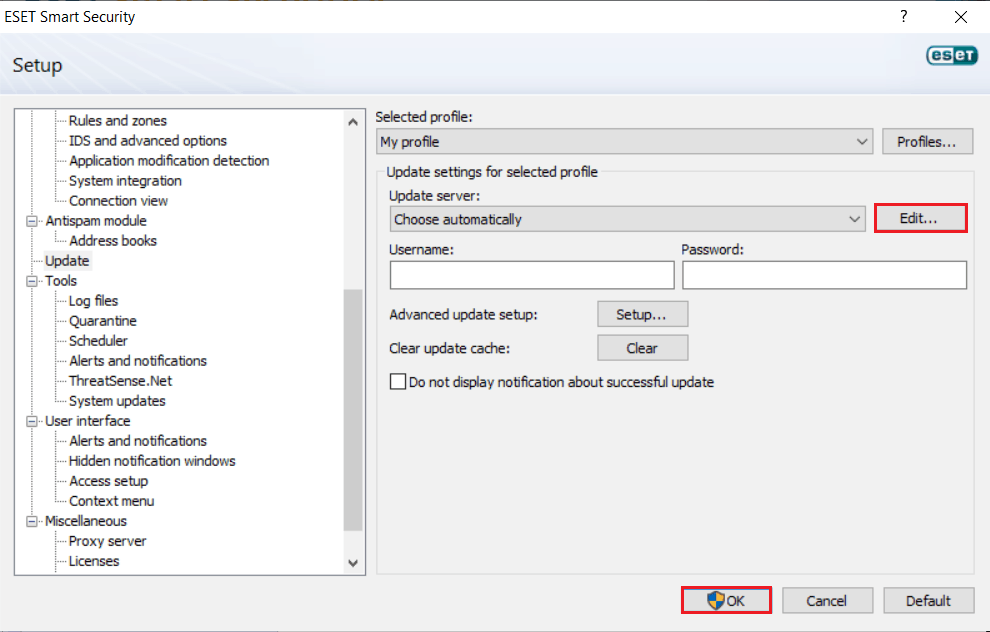Select Antispam module in tree
This screenshot has height=632, width=990.
pyautogui.click(x=95, y=221)
